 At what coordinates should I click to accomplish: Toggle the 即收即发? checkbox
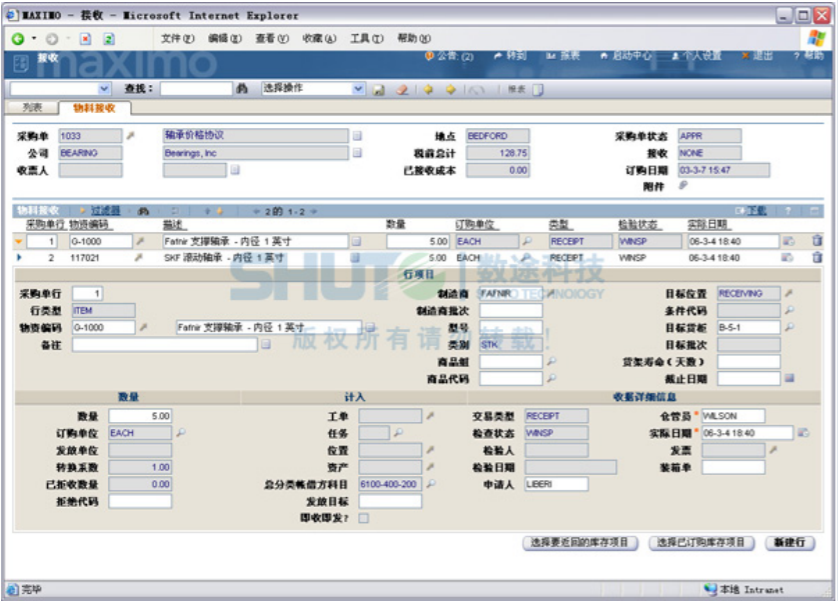(x=363, y=518)
